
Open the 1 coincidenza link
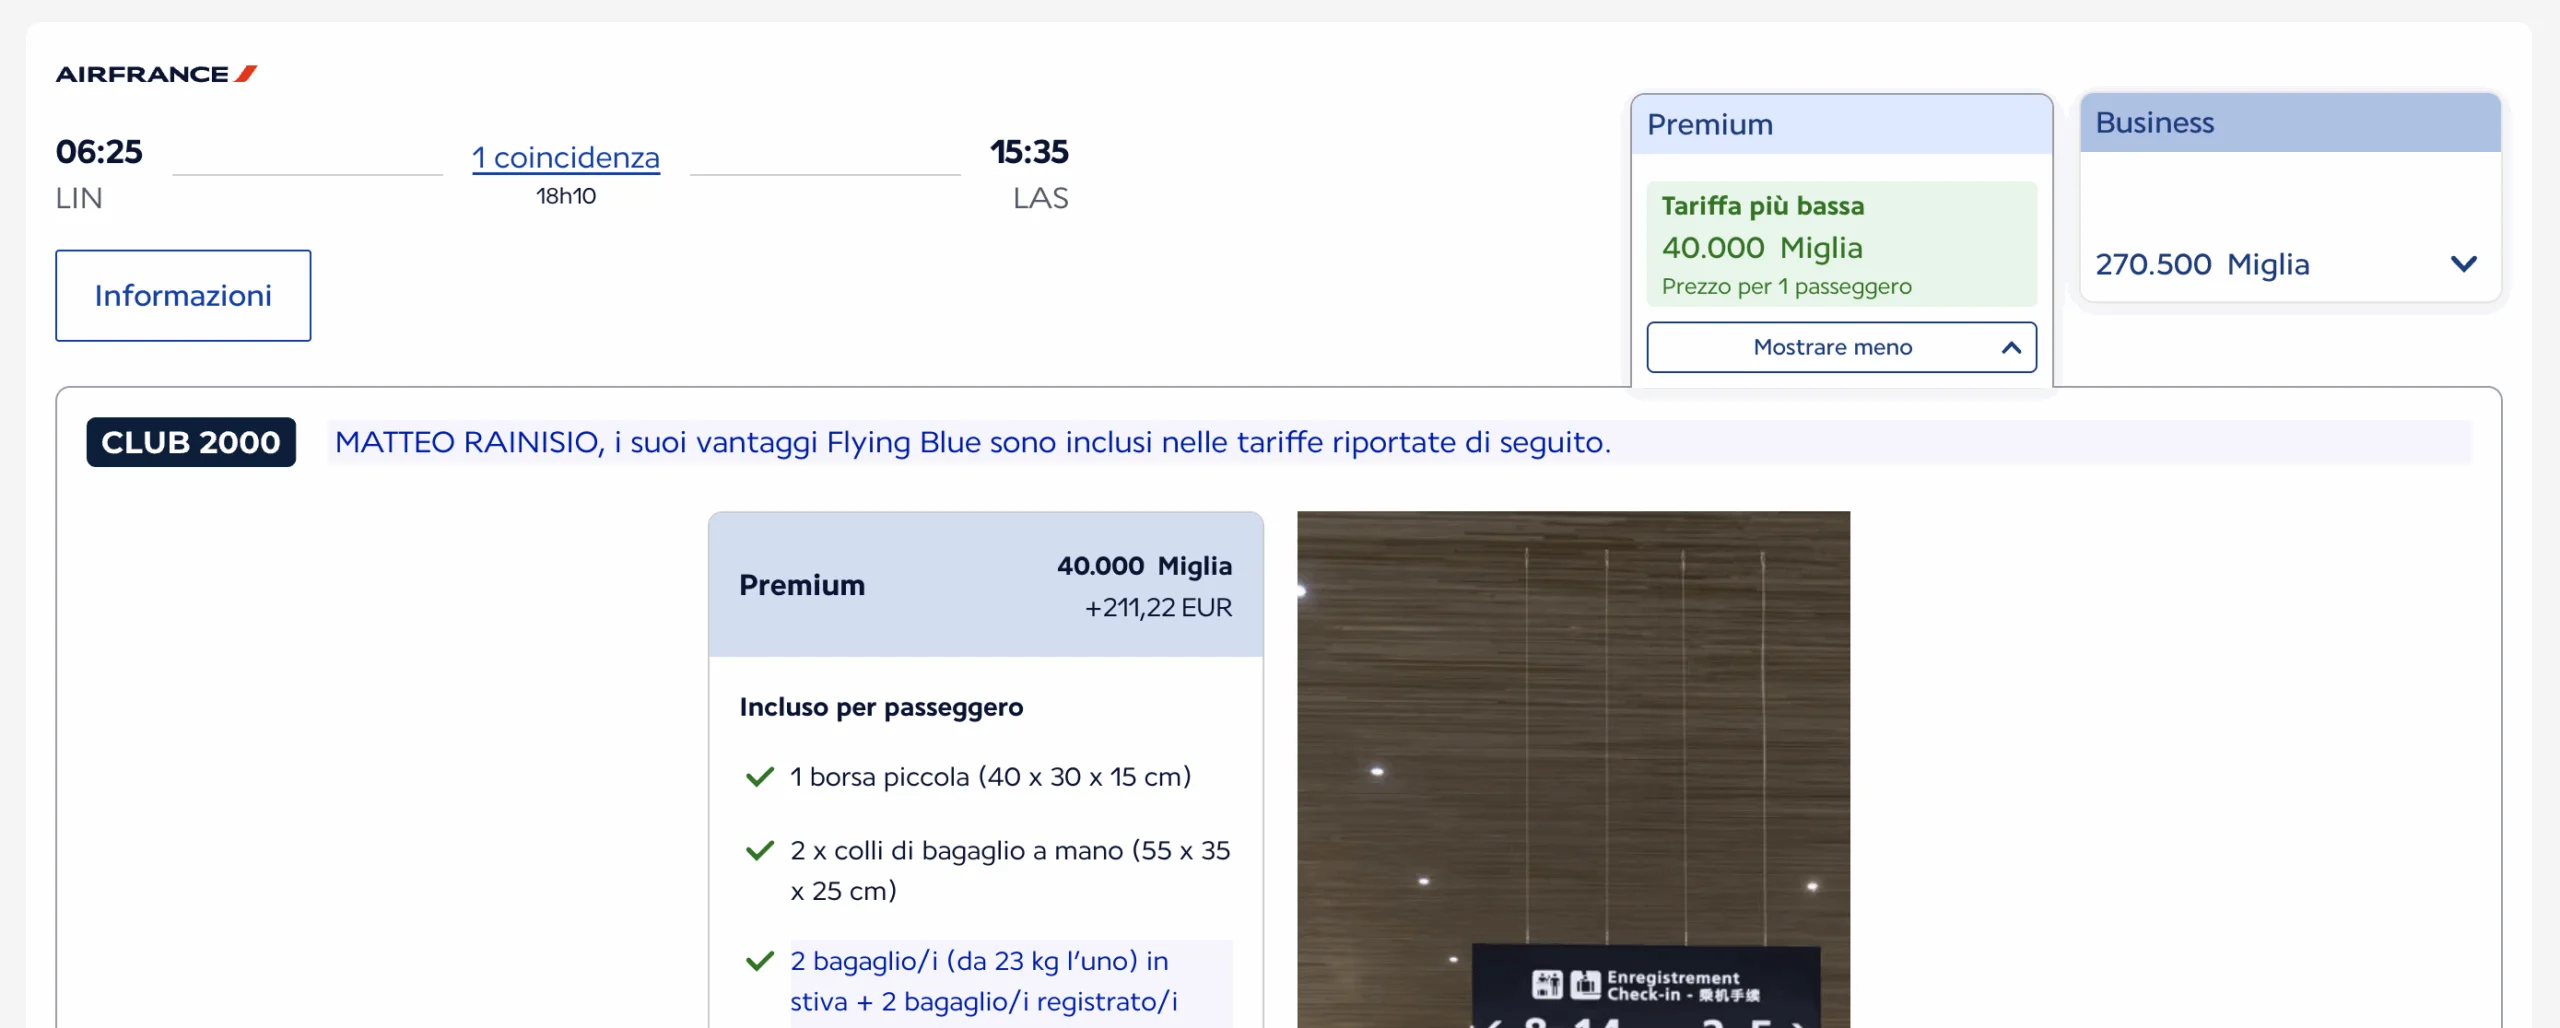point(566,158)
